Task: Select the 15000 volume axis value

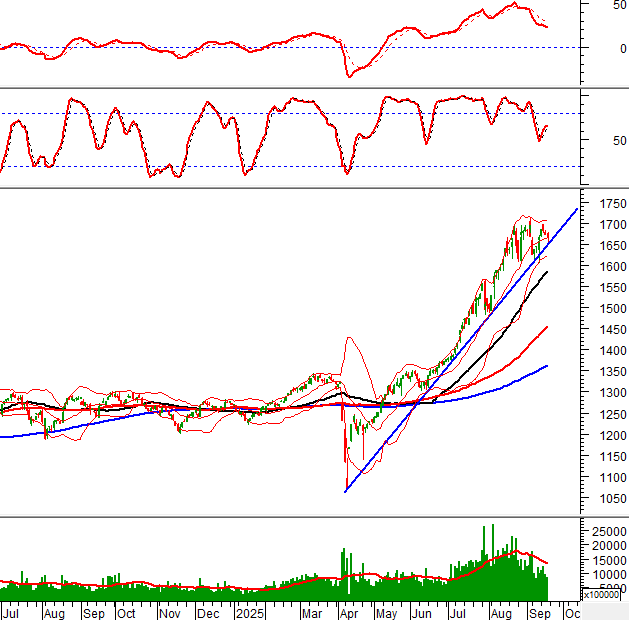Action: tap(609, 560)
